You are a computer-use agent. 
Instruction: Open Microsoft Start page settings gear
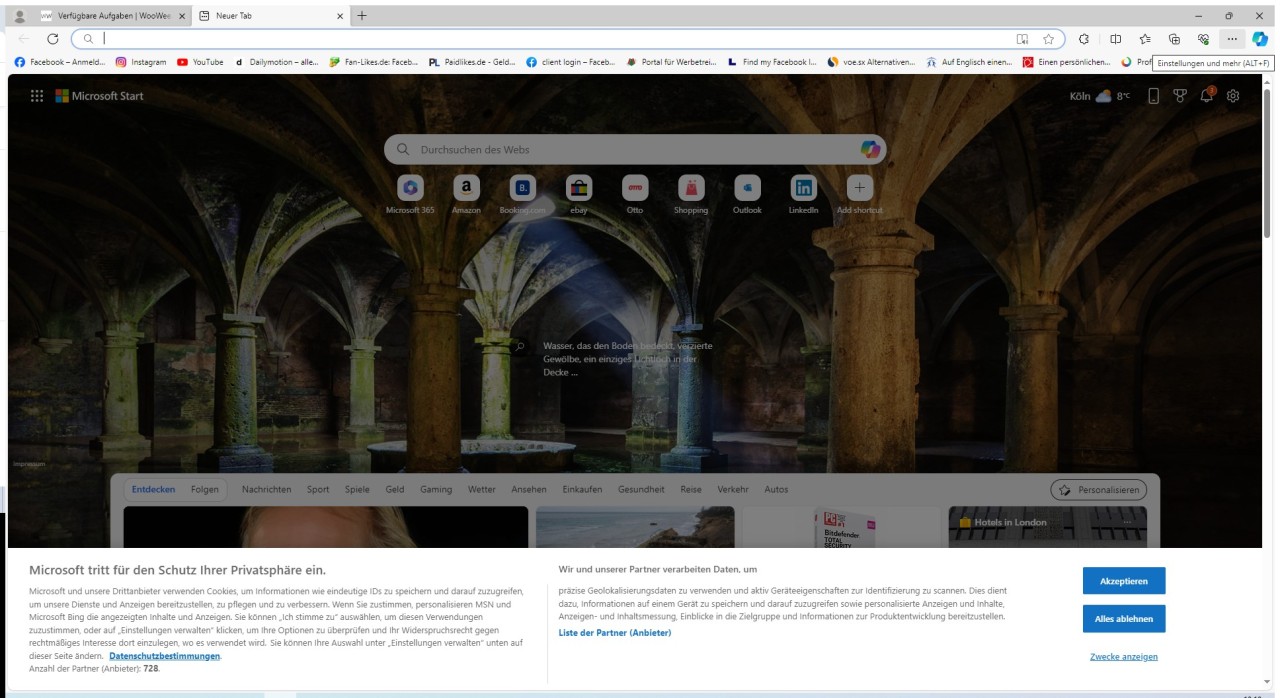(x=1233, y=96)
